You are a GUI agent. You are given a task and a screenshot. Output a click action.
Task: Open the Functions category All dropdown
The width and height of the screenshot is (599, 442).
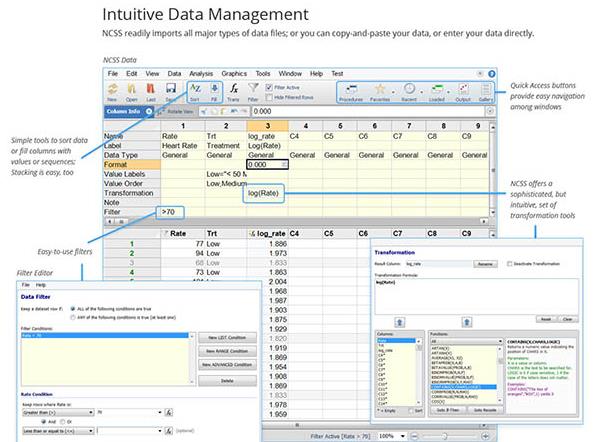click(466, 341)
